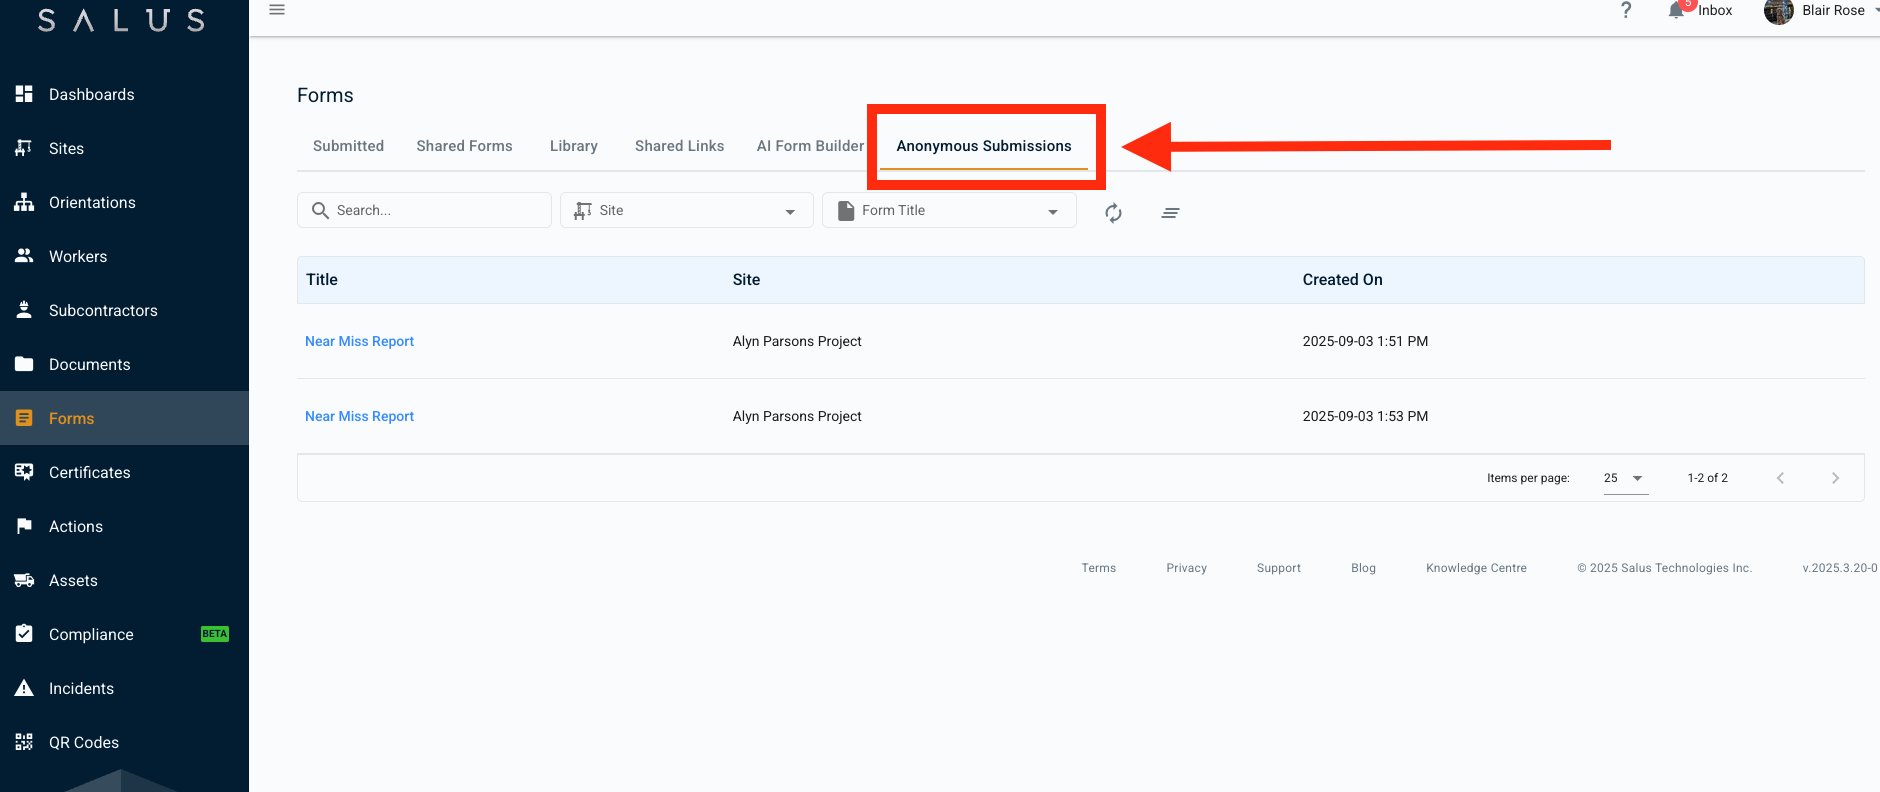
Task: Navigate to Certificates section
Action: click(x=89, y=472)
